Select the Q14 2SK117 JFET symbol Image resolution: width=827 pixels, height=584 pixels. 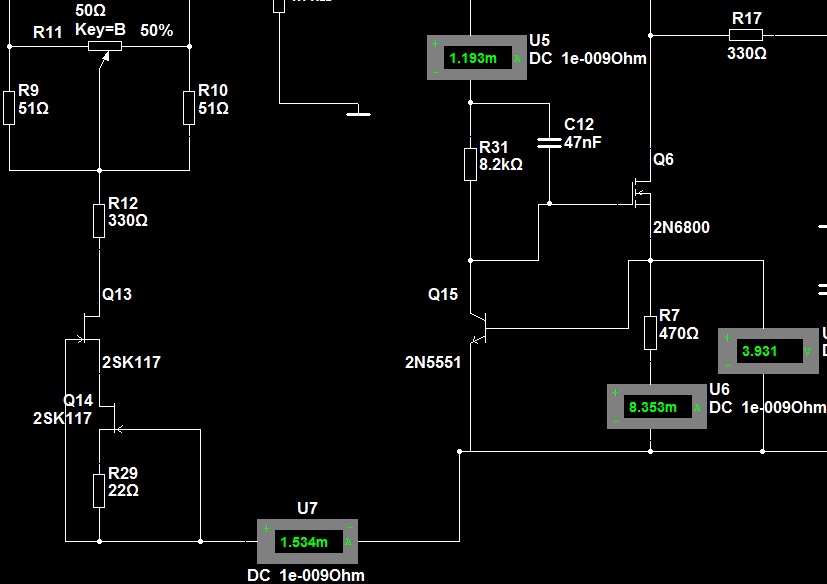[112, 418]
